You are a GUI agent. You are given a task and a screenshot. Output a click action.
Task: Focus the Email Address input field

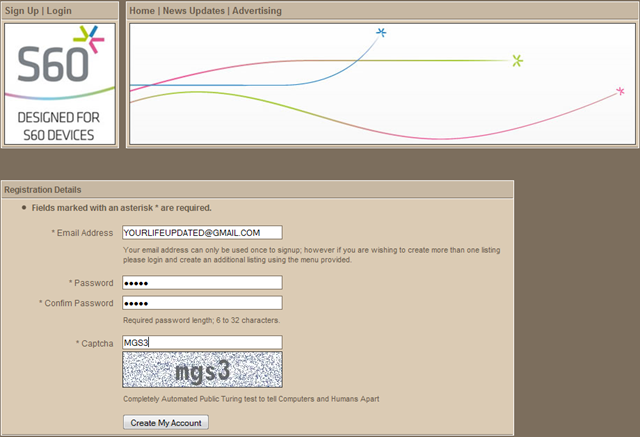tap(202, 233)
